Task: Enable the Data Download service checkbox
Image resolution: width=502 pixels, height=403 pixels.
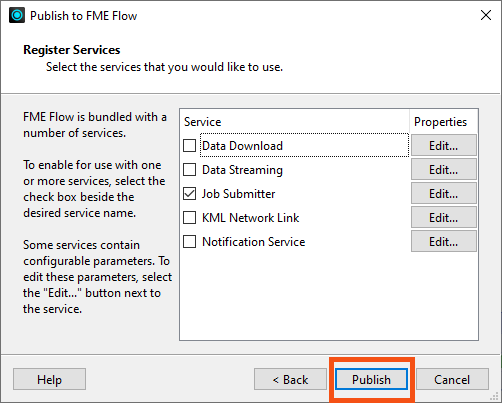Action: coord(189,145)
